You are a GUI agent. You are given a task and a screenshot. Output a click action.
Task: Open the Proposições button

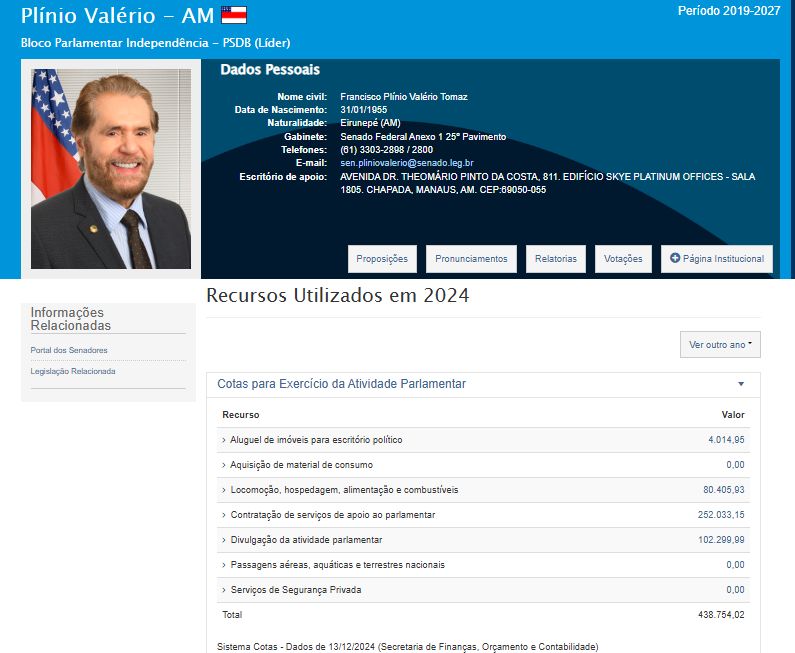coord(382,259)
